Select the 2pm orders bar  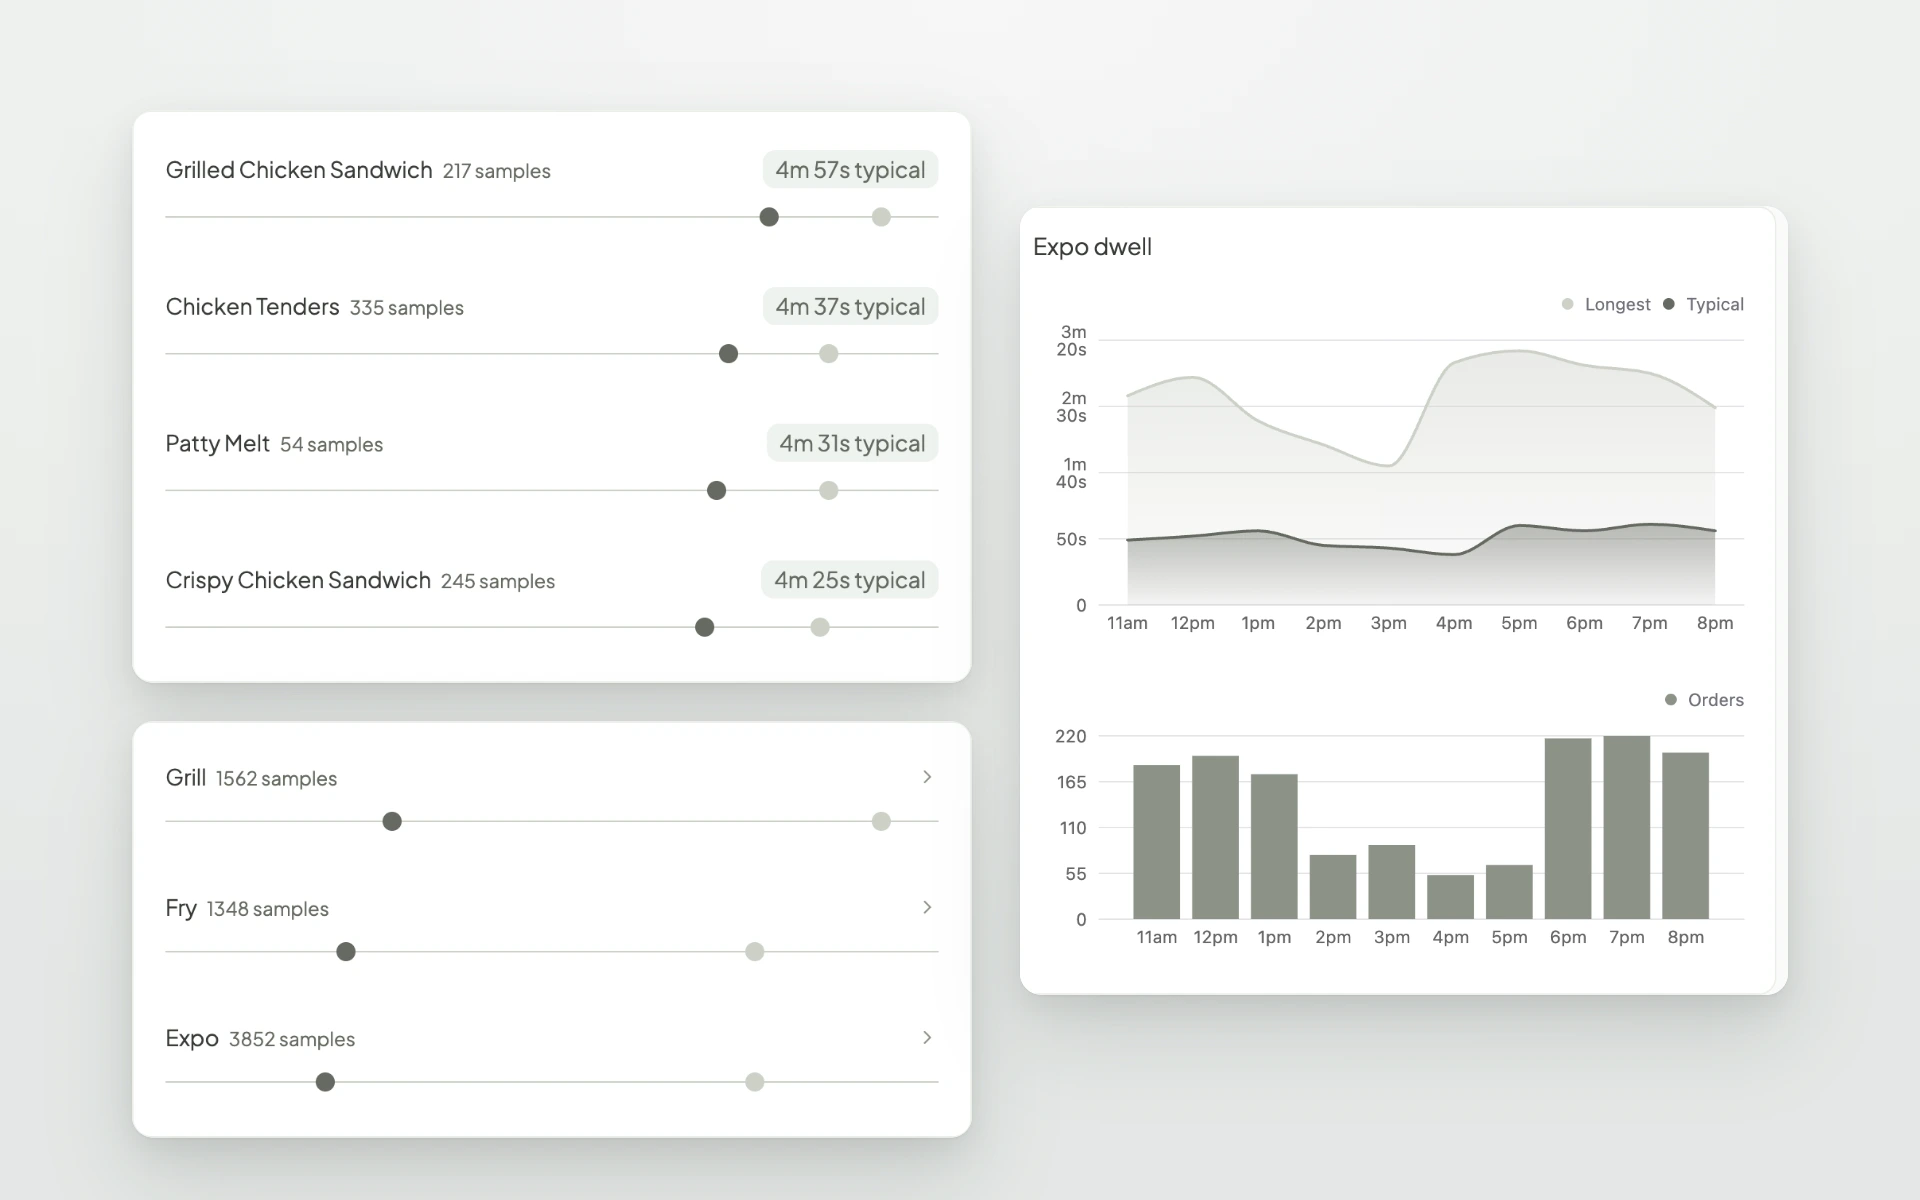1333,887
